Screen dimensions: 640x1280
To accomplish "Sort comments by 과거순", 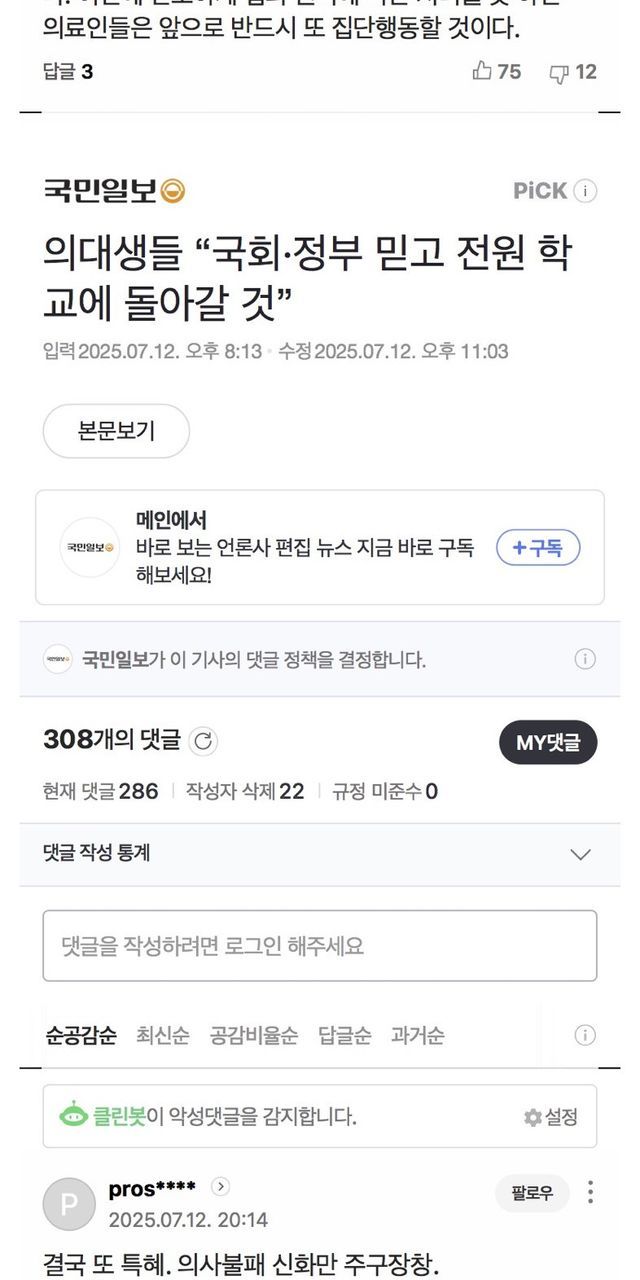I will (x=418, y=1035).
